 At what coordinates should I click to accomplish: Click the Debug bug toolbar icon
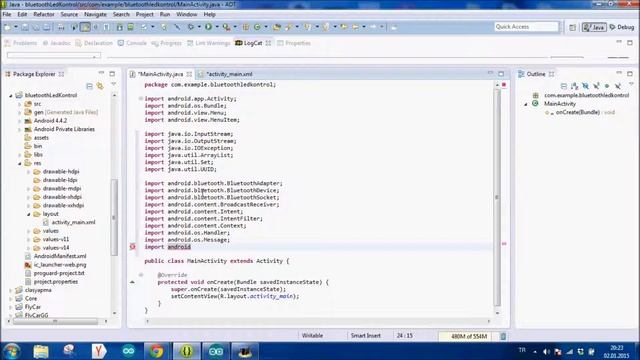click(191, 27)
